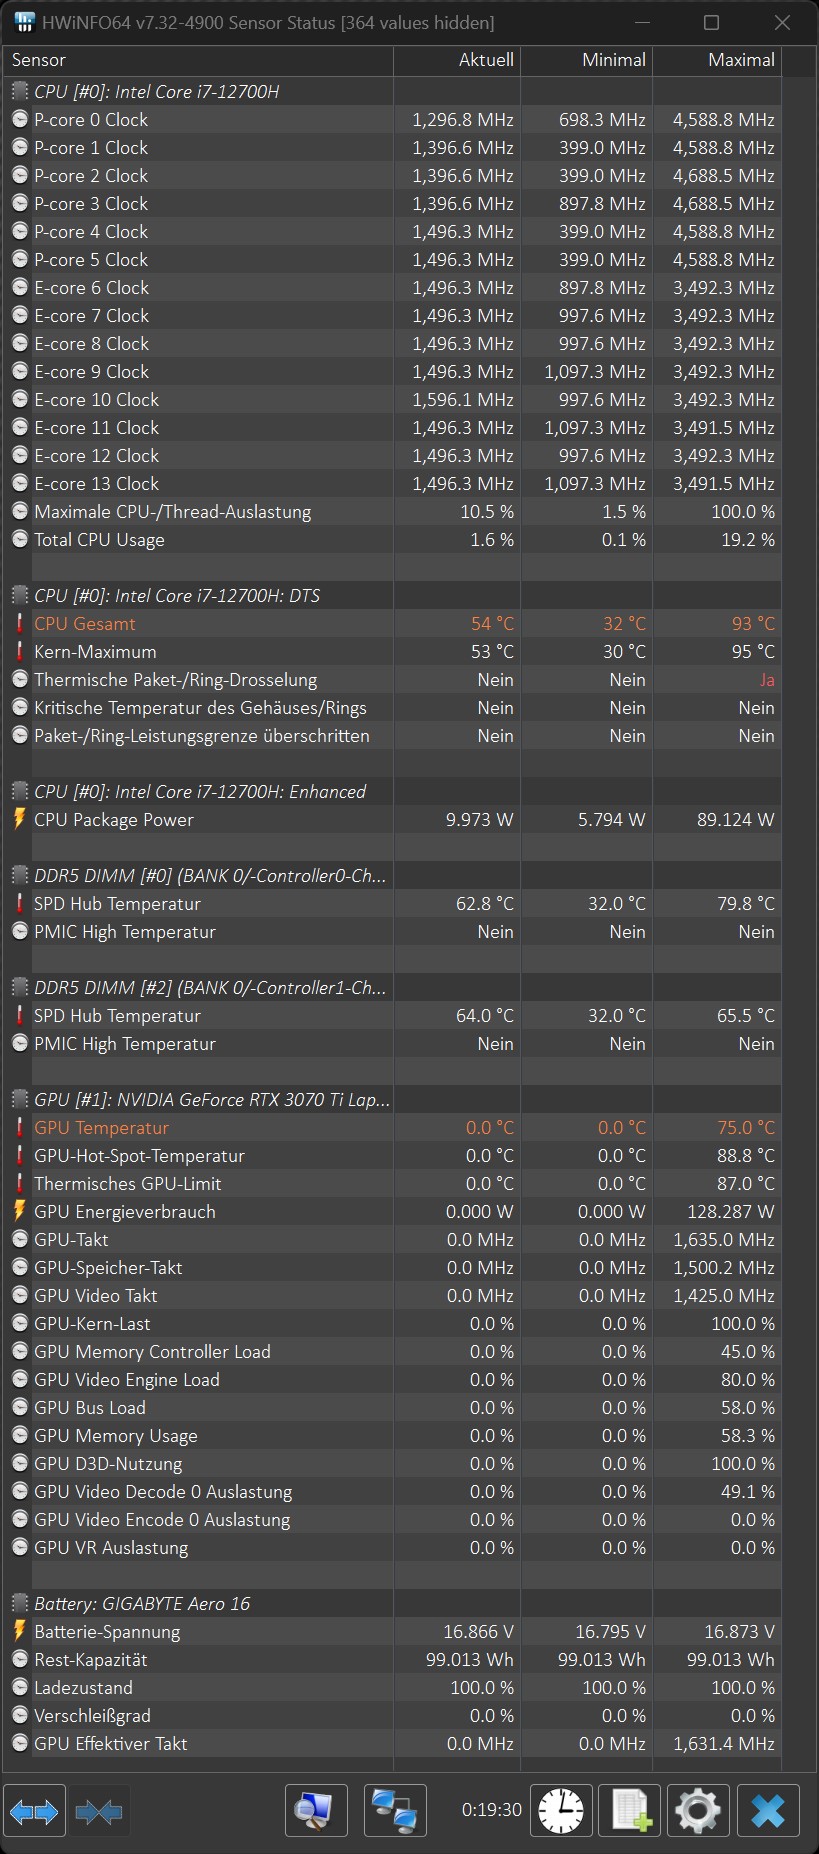Screen dimensions: 819x1854
Task: Click the Minimal column header
Action: pyautogui.click(x=587, y=60)
